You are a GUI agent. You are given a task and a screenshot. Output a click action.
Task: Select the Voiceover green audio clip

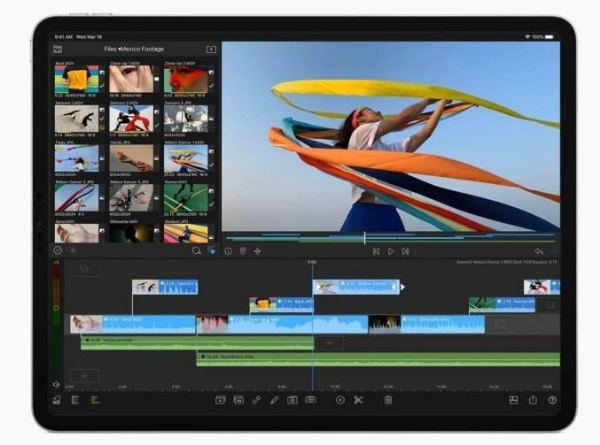click(x=197, y=343)
